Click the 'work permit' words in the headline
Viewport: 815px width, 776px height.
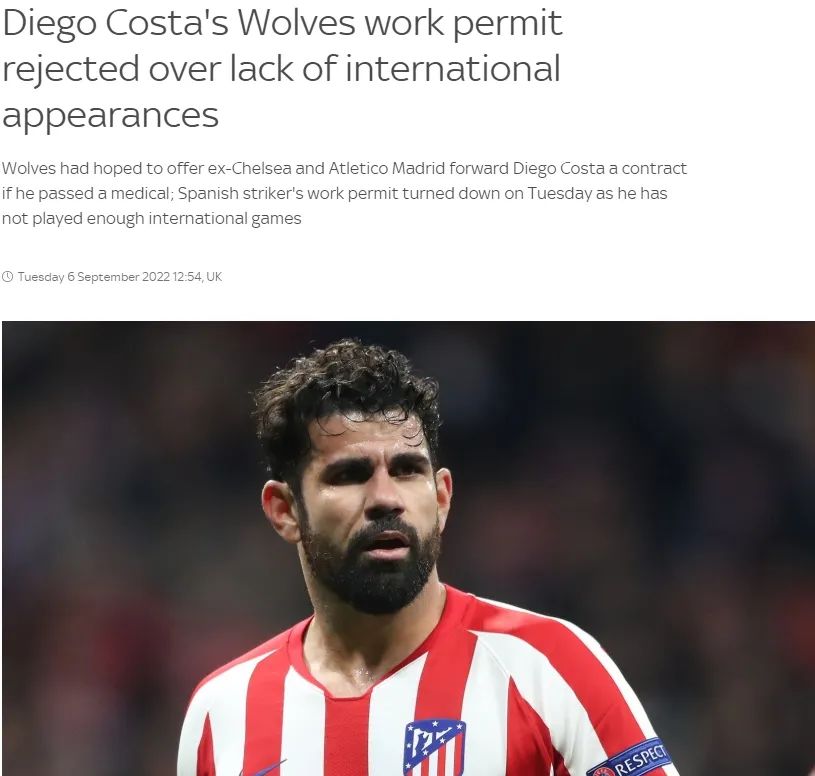(x=463, y=24)
